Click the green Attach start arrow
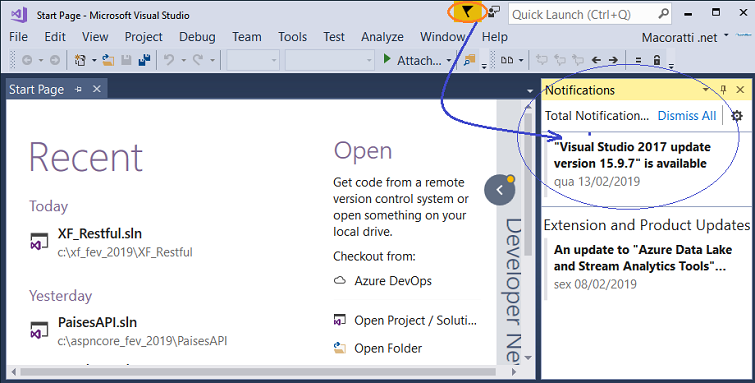 [x=387, y=59]
